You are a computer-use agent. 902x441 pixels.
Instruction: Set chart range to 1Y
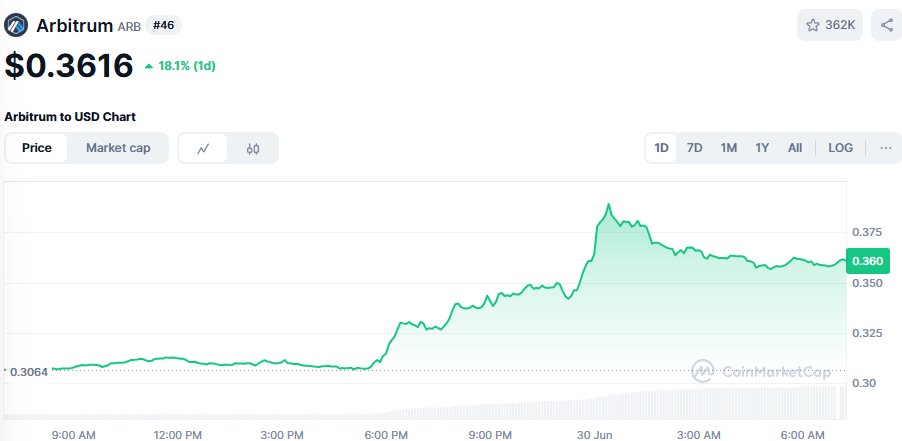tap(762, 148)
